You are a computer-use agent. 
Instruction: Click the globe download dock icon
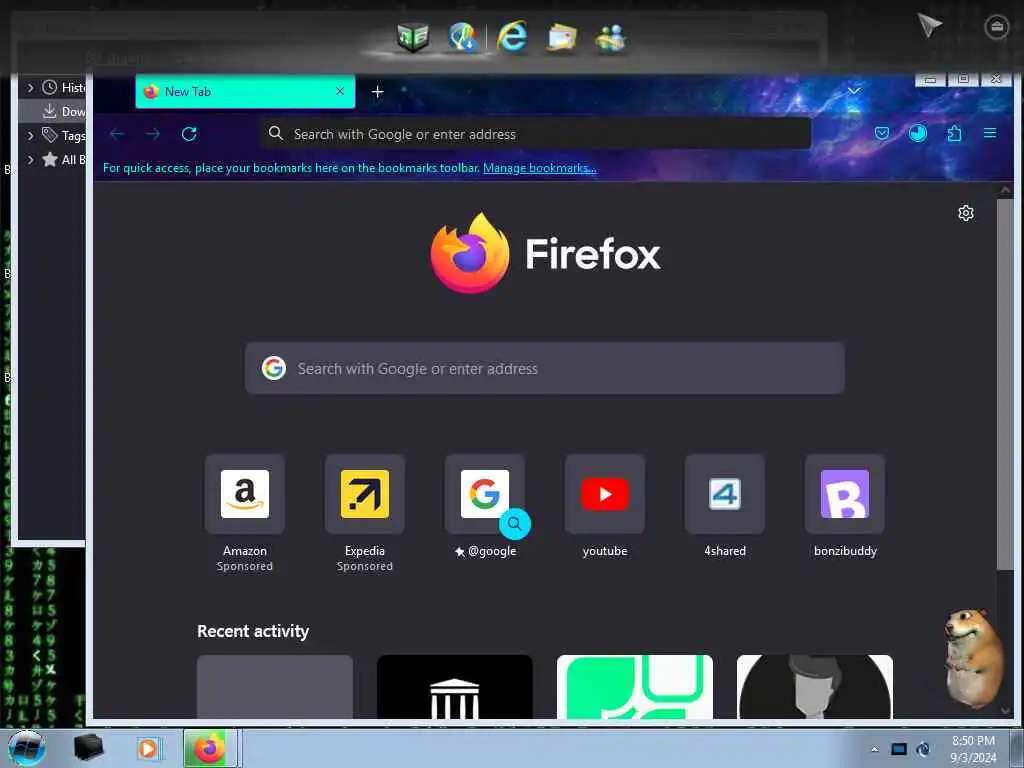[x=463, y=37]
